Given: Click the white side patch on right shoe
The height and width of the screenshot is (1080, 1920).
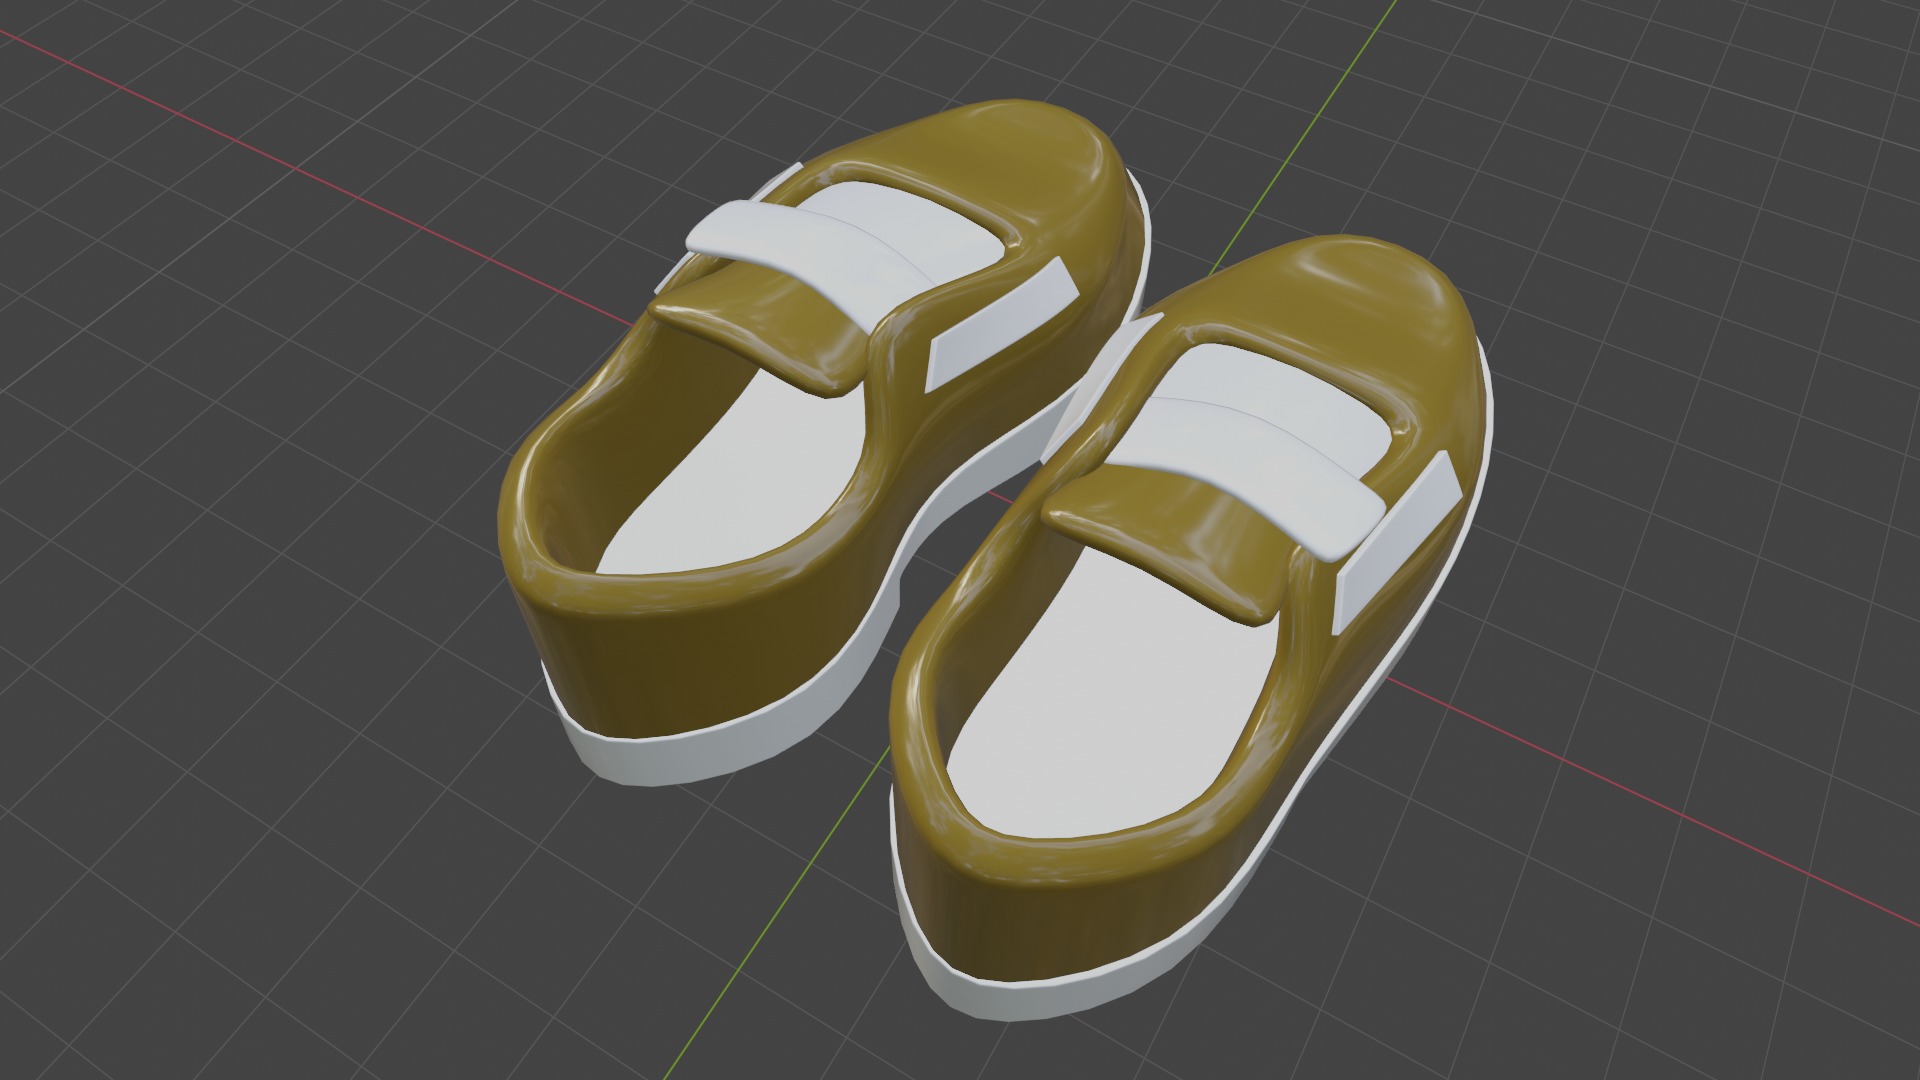Looking at the screenshot, I should coord(1397,542).
